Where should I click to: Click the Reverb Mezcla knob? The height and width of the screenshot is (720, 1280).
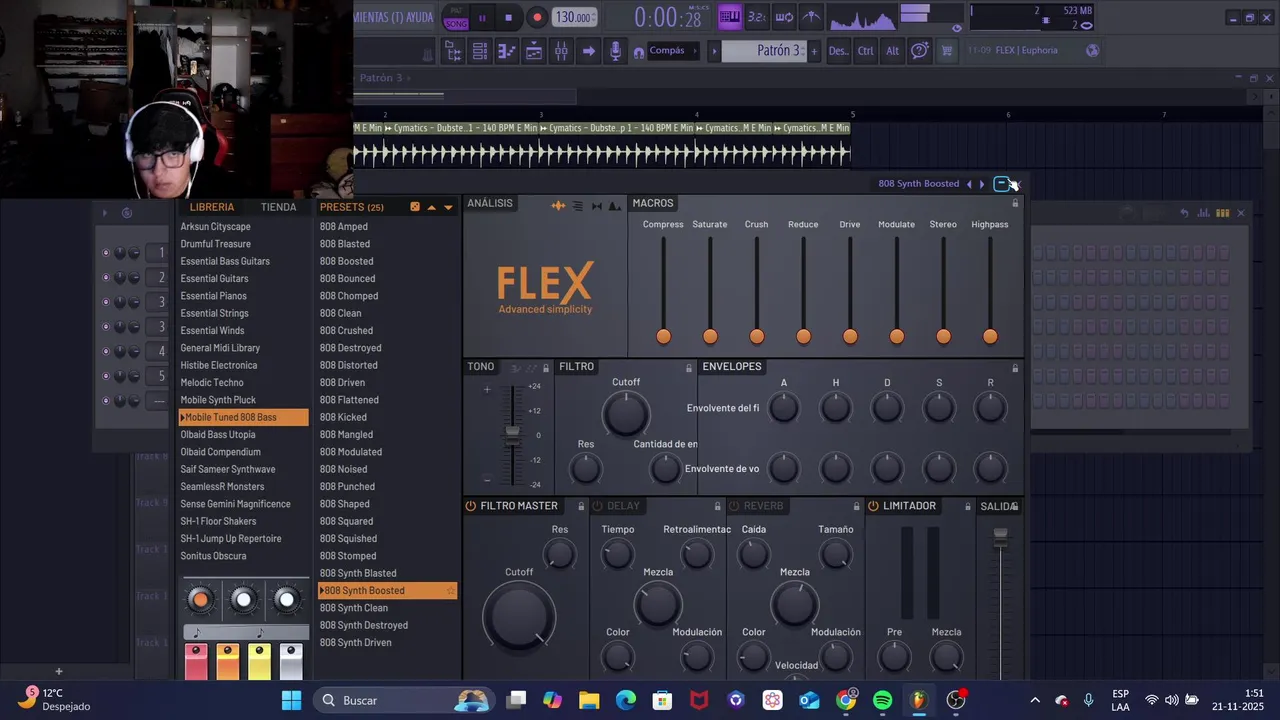pos(794,604)
